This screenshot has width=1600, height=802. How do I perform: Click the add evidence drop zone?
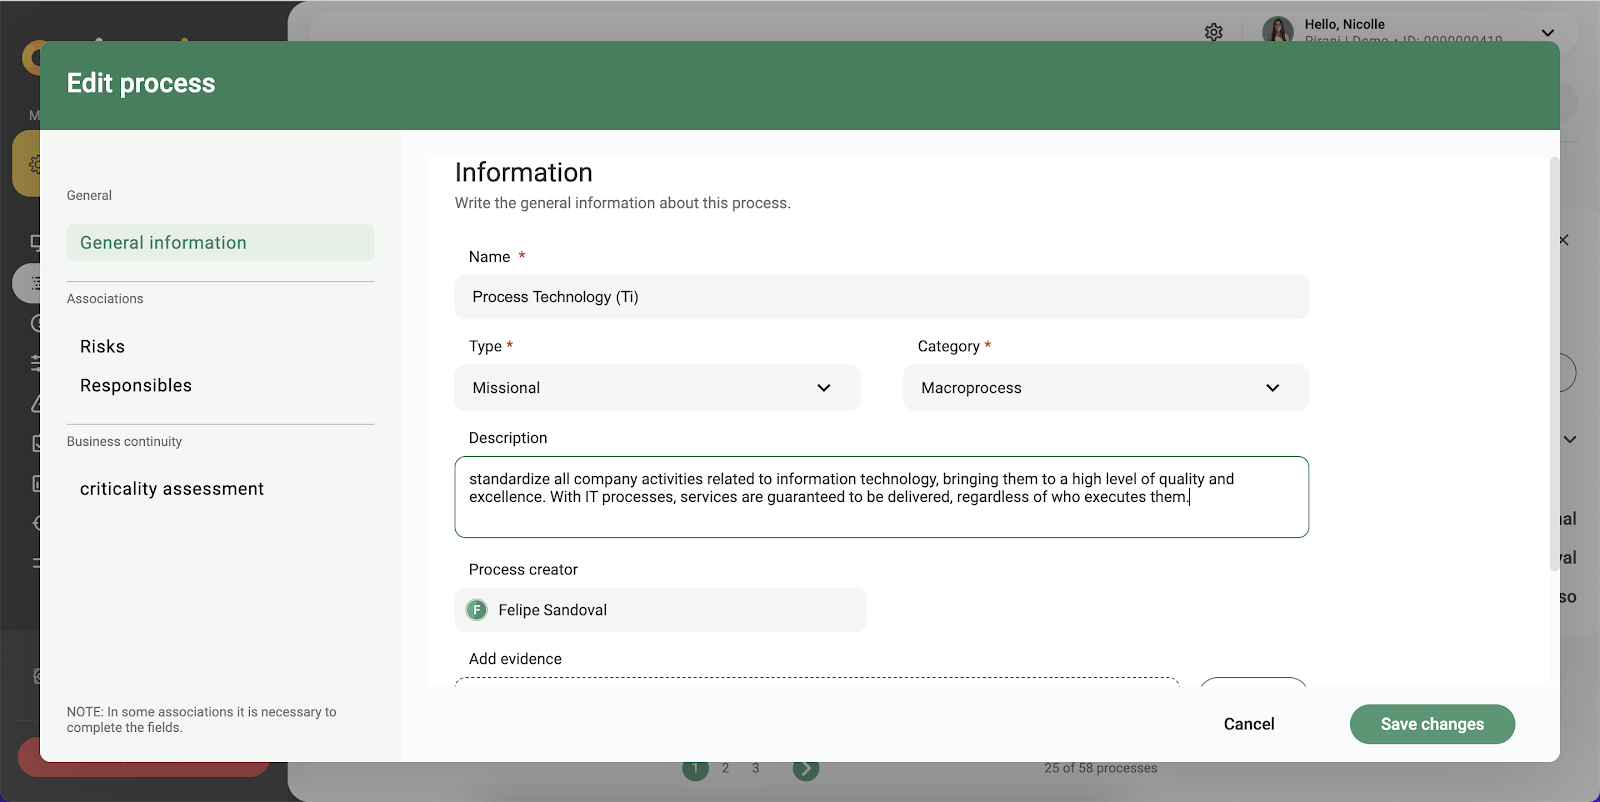[816, 682]
